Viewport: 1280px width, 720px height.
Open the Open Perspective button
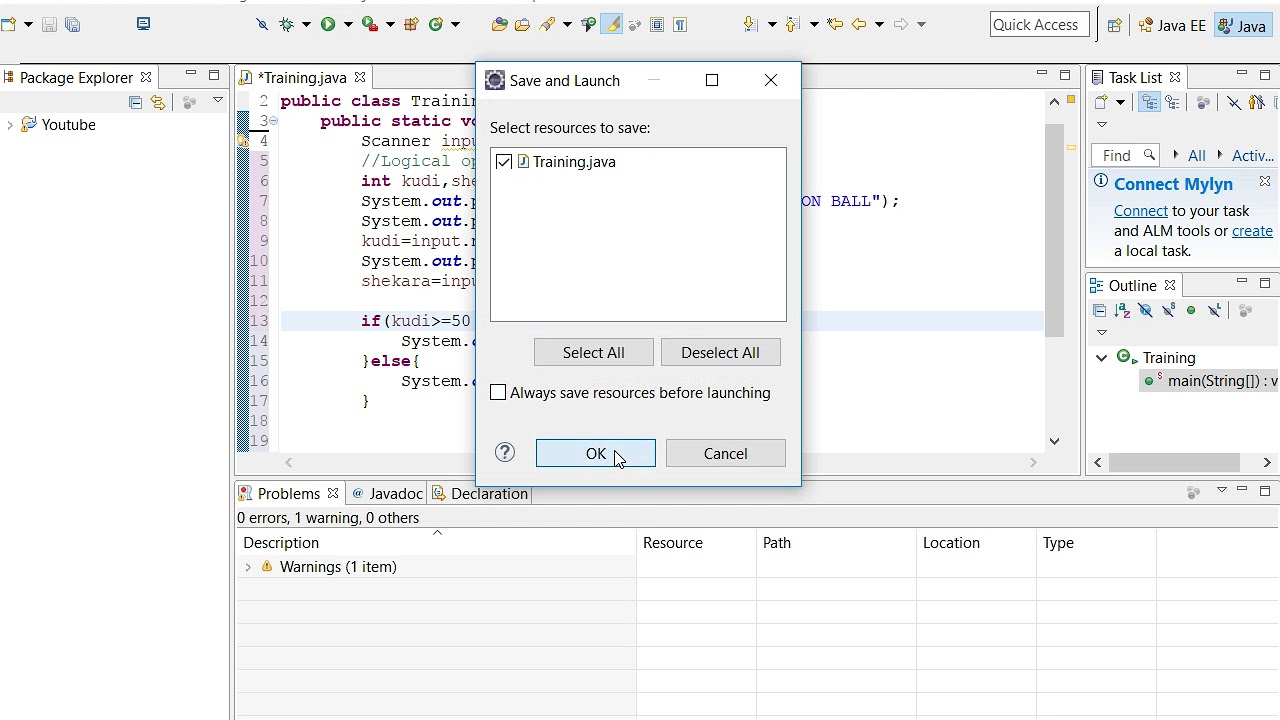pos(1115,26)
